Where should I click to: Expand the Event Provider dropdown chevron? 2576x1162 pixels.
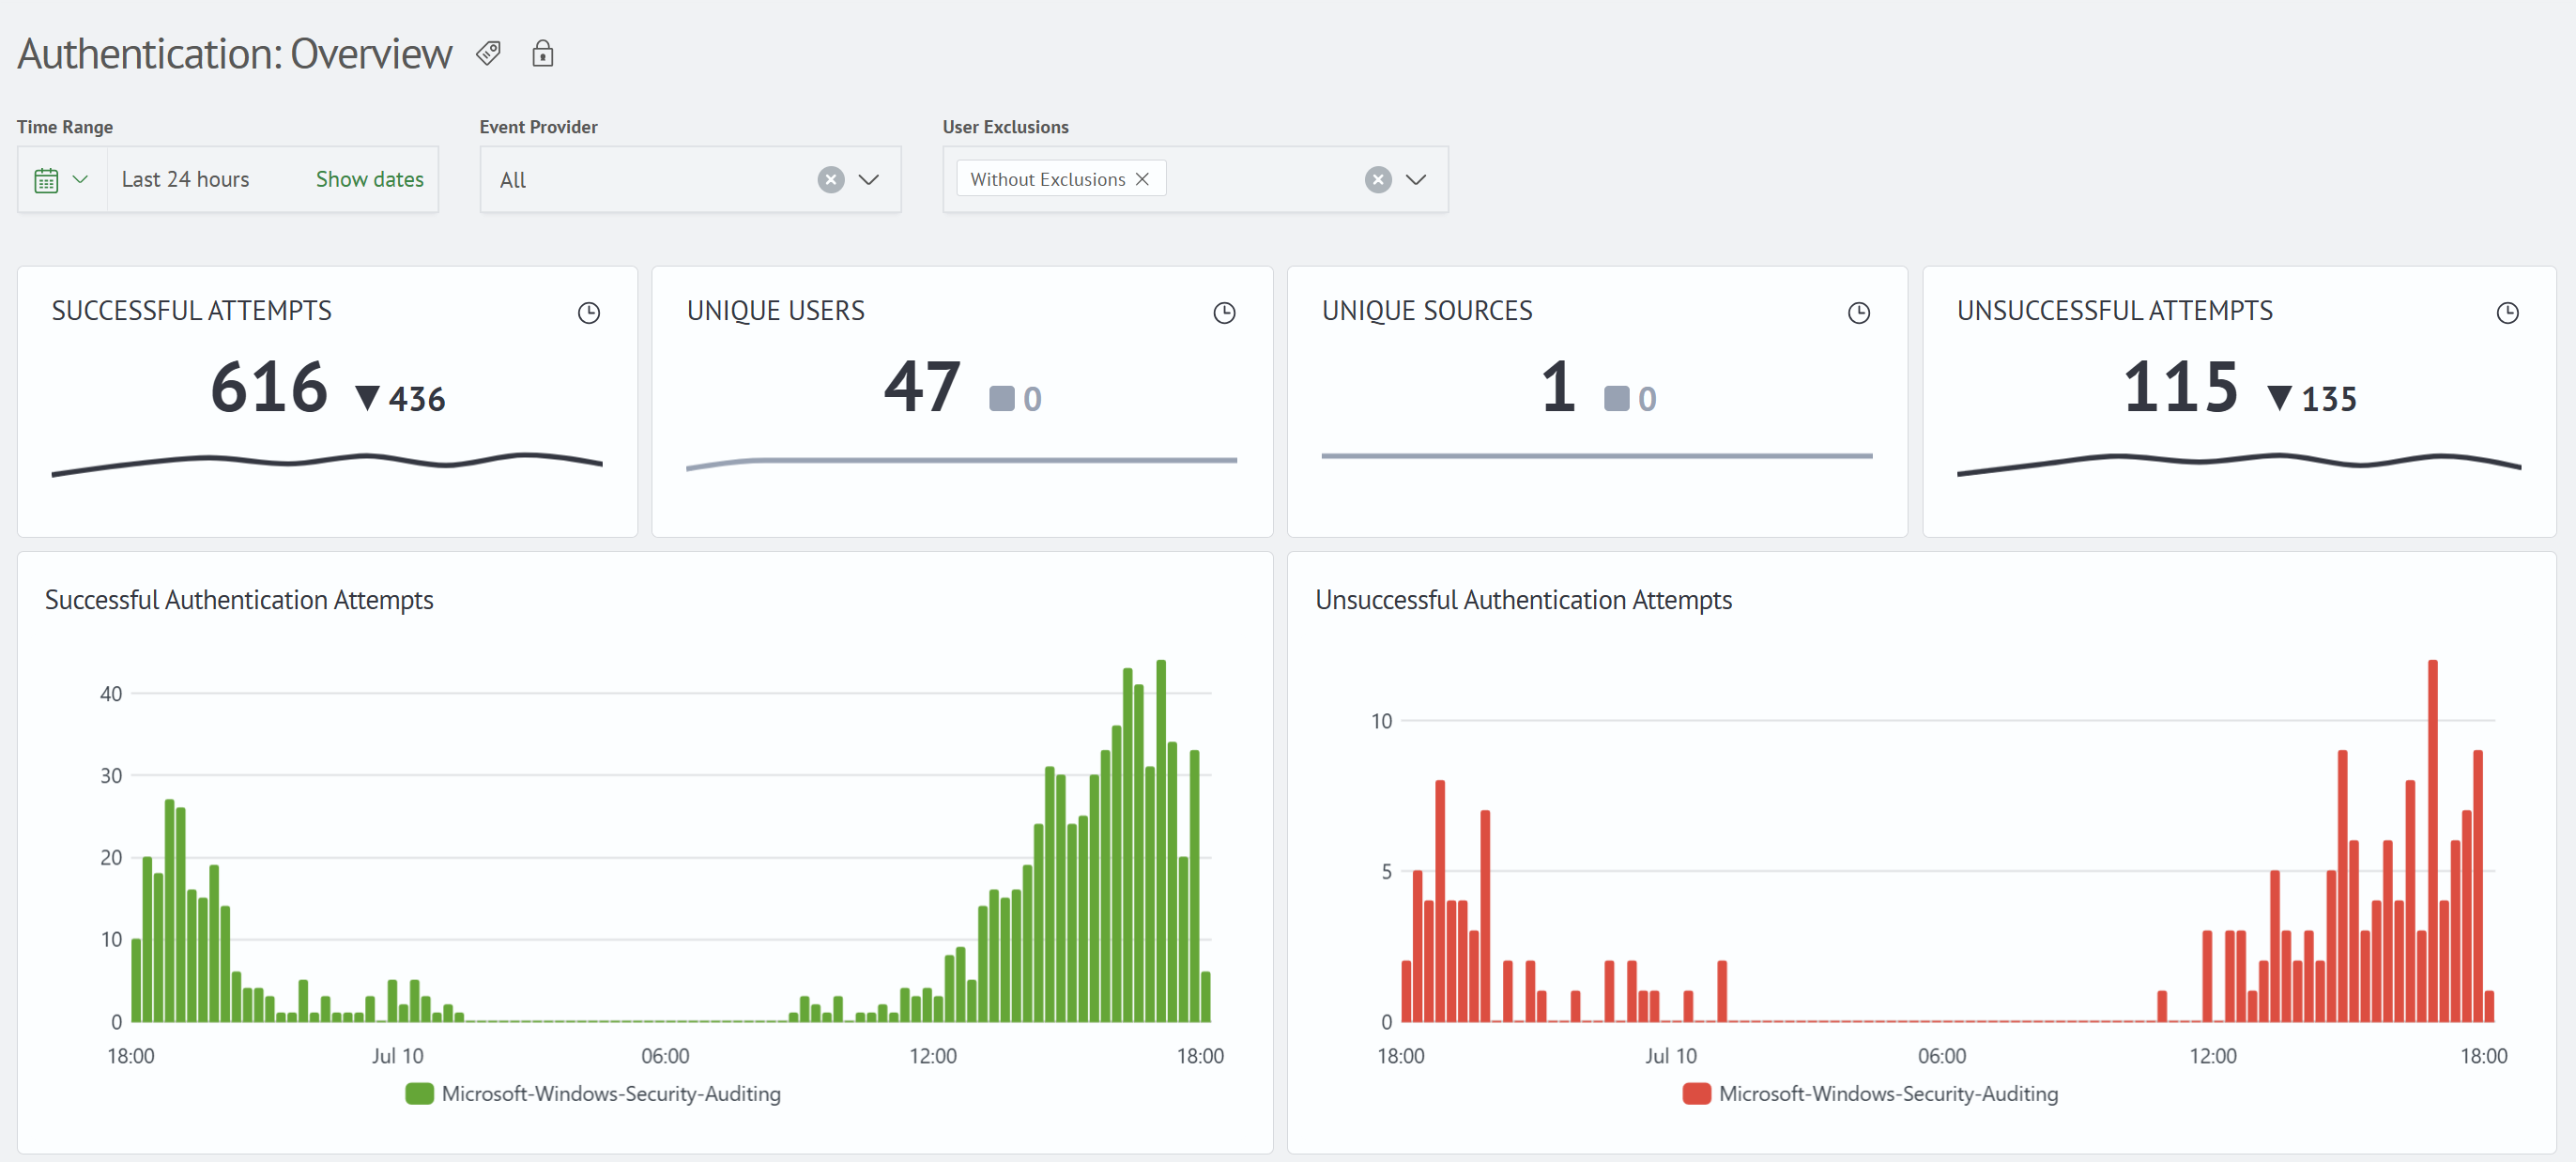(869, 180)
